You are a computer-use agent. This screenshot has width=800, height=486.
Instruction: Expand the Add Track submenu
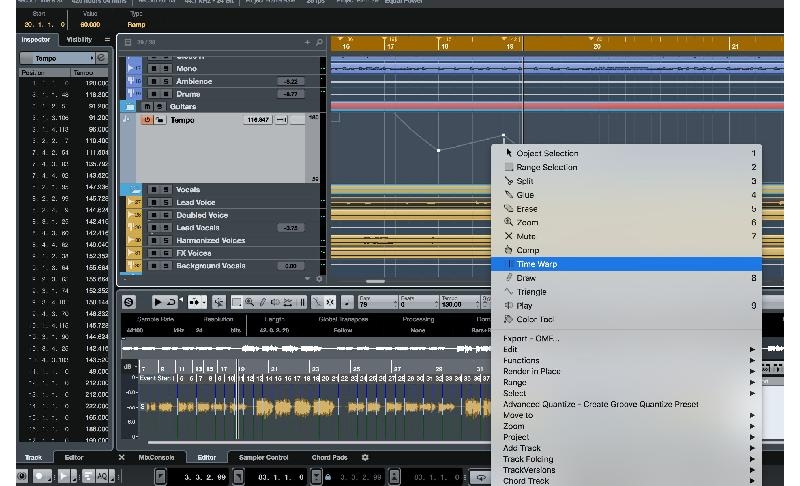click(626, 448)
